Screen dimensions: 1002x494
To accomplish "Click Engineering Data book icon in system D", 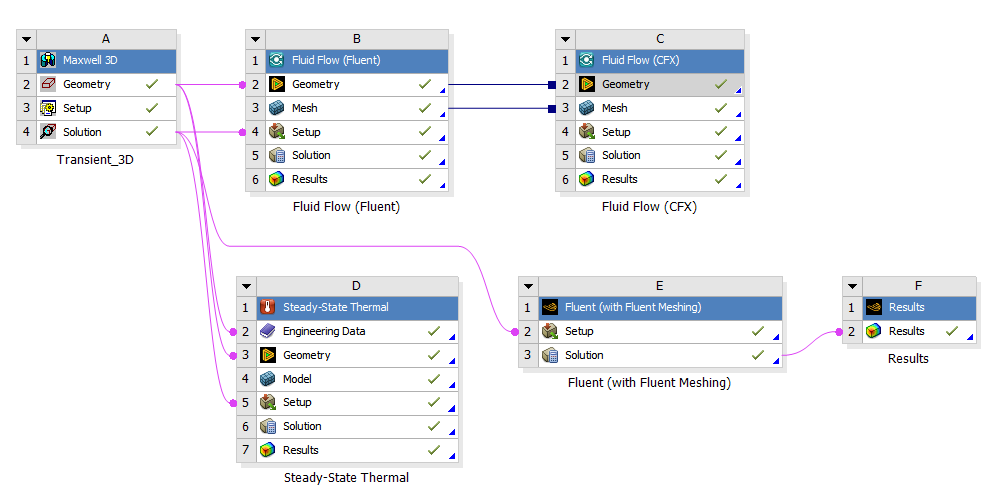I will [x=268, y=331].
